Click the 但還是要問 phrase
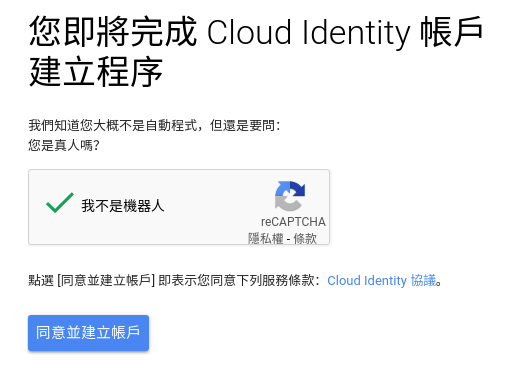The image size is (519, 374). tap(243, 126)
